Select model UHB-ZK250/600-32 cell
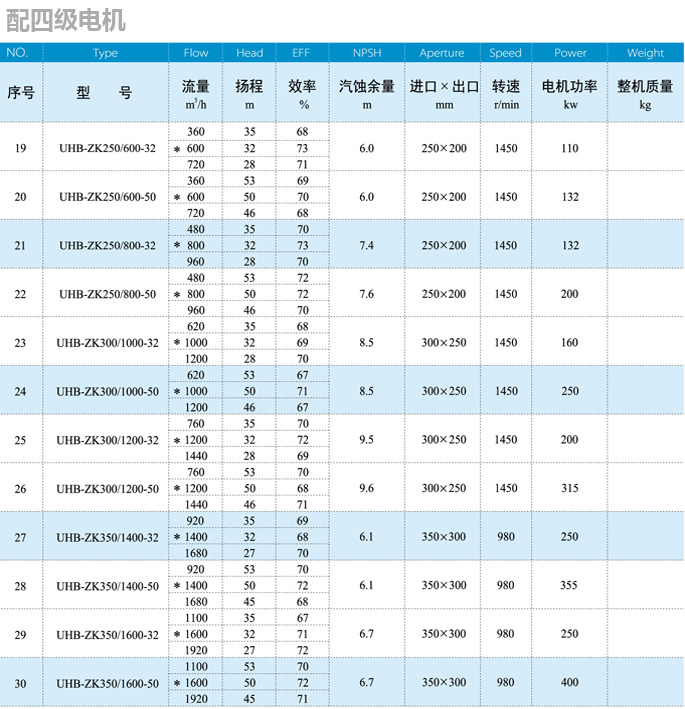Image resolution: width=685 pixels, height=709 pixels. click(107, 148)
